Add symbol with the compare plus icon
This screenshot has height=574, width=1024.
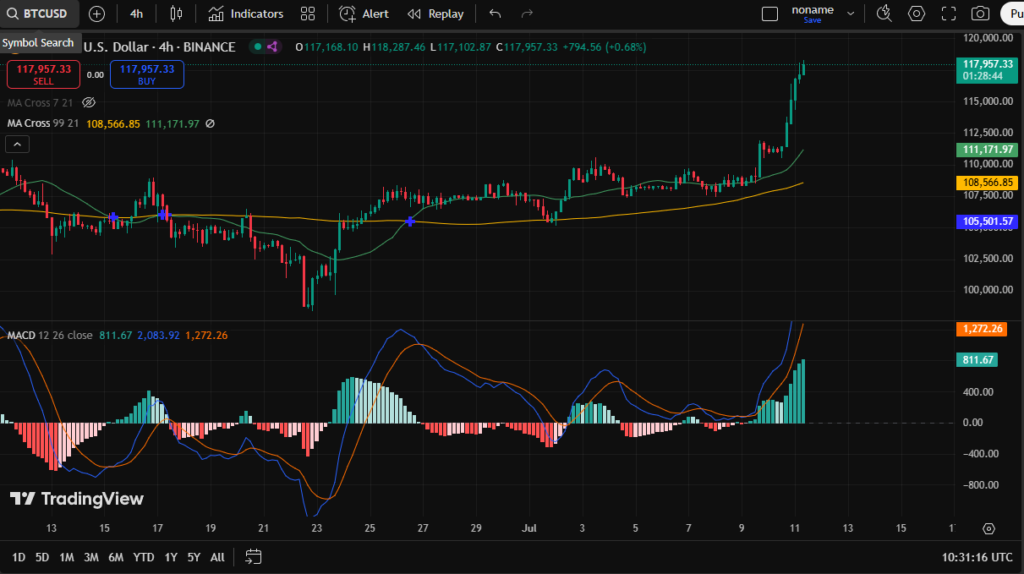pos(97,14)
